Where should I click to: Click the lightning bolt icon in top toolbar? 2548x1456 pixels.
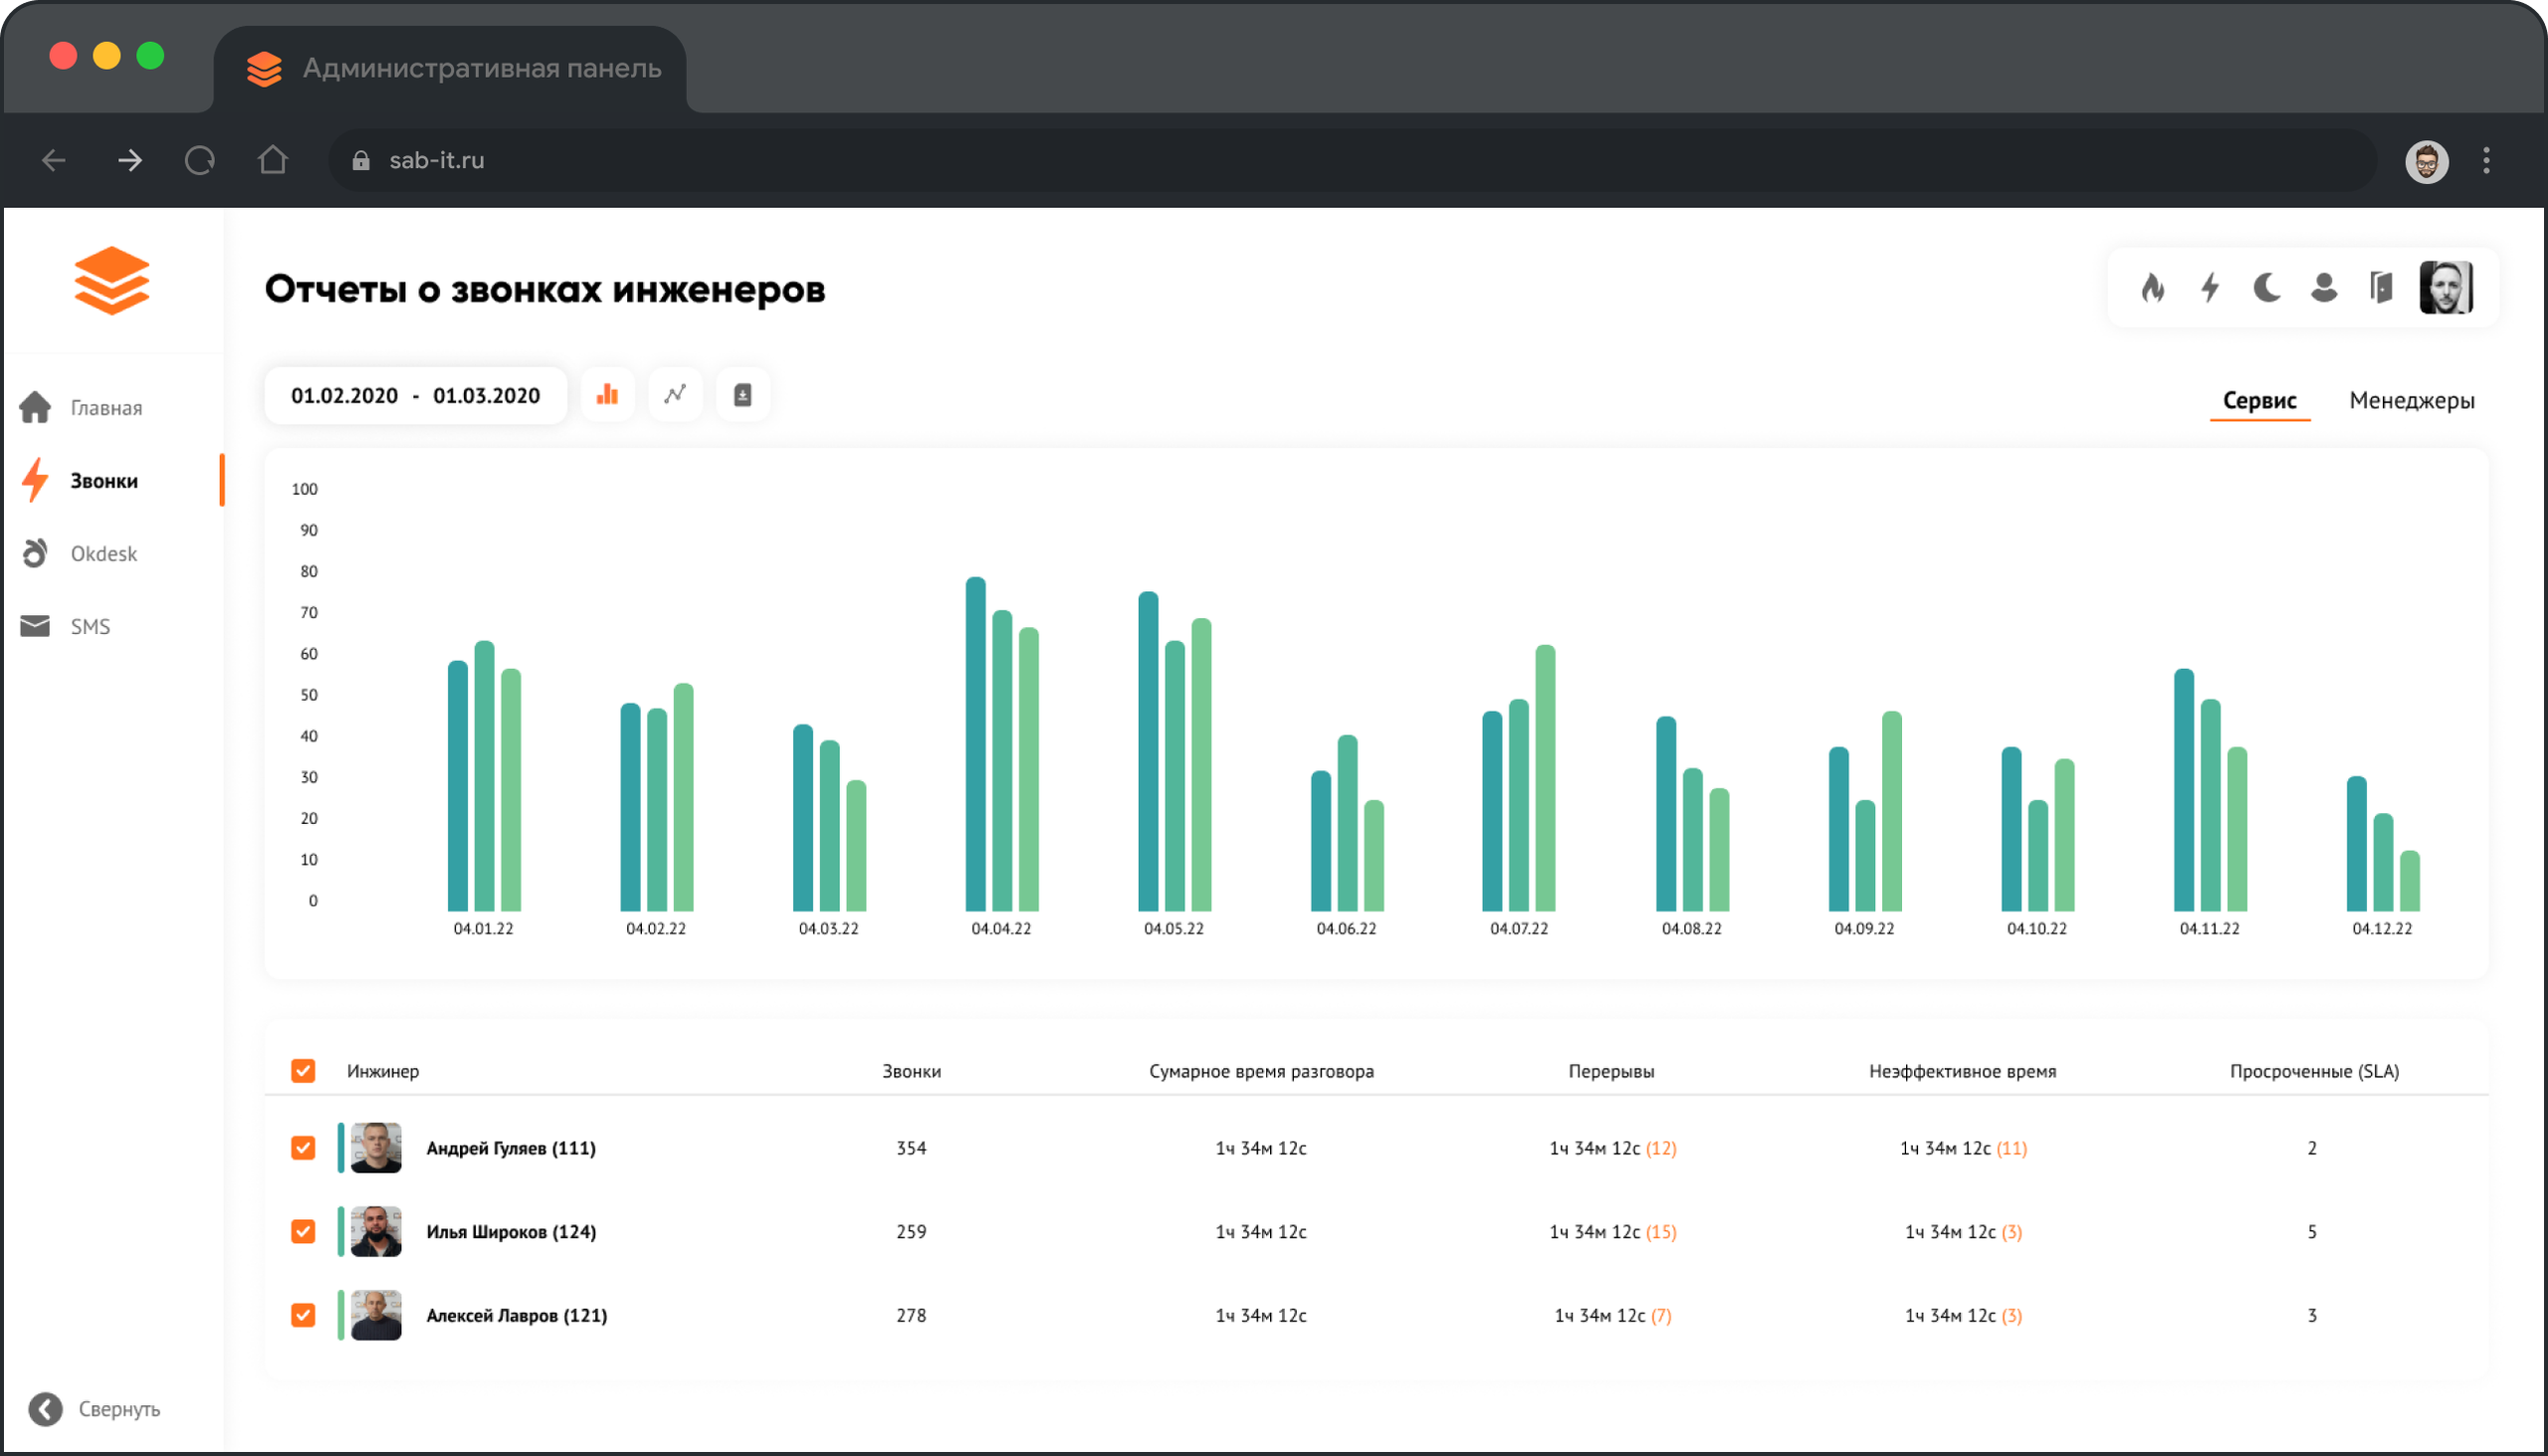click(x=2210, y=288)
